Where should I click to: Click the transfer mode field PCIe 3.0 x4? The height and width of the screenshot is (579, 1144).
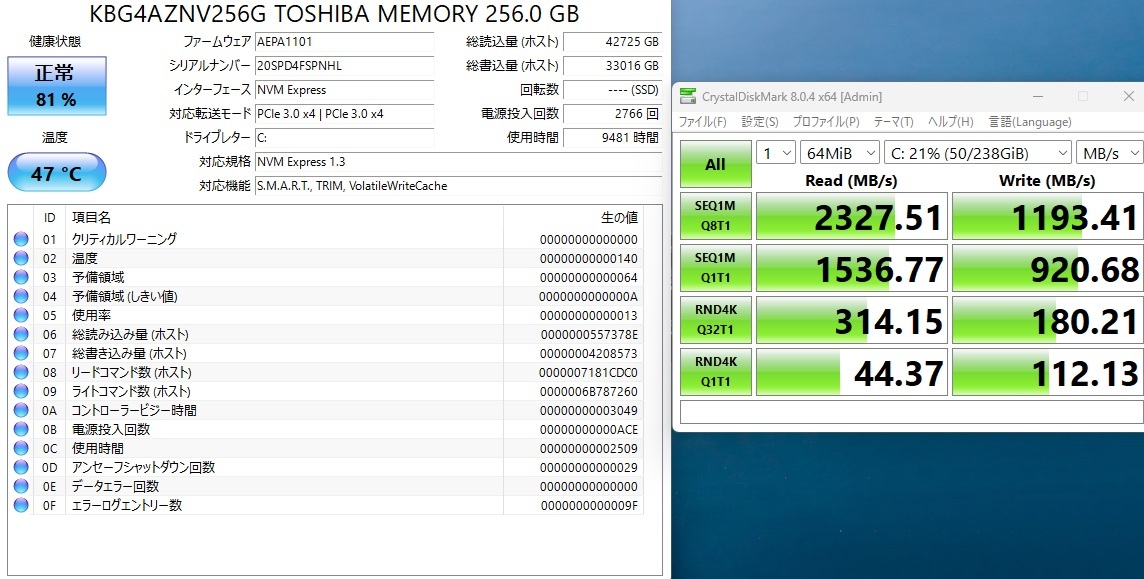tap(344, 114)
